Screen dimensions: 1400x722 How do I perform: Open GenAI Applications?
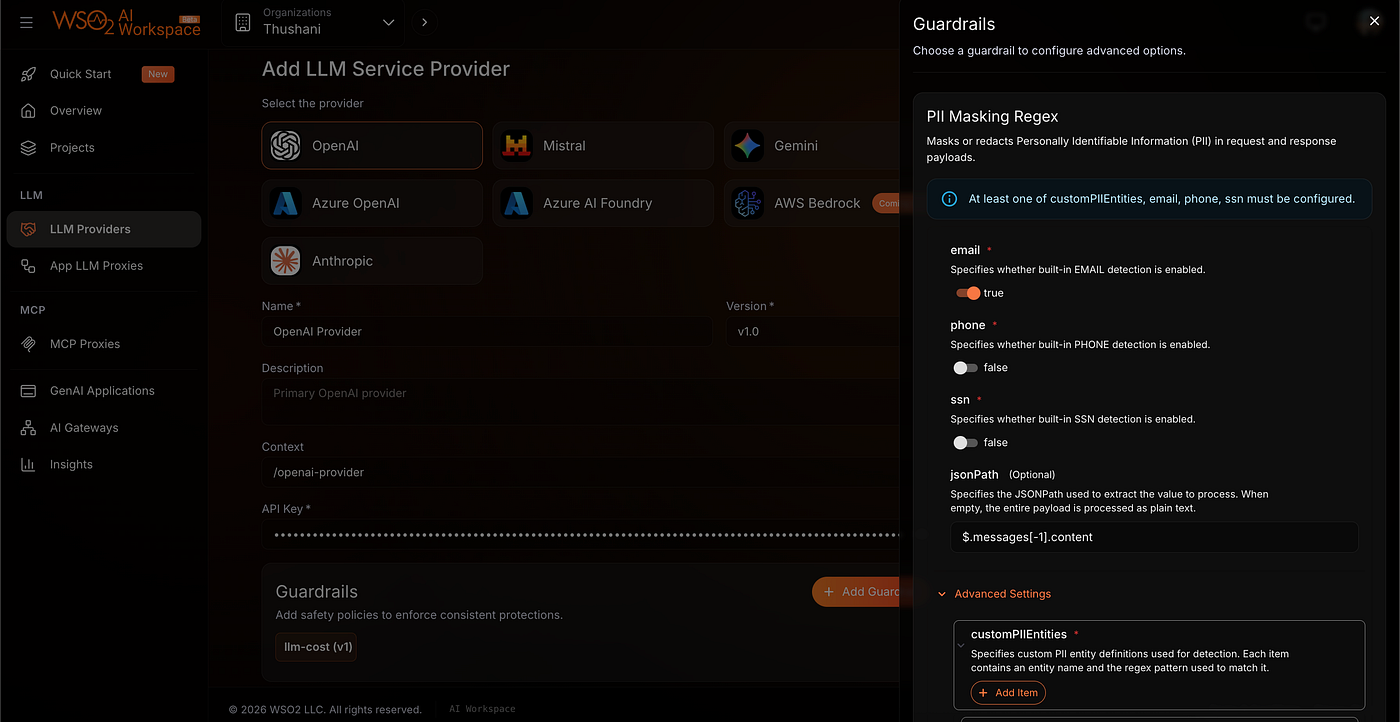tap(104, 391)
